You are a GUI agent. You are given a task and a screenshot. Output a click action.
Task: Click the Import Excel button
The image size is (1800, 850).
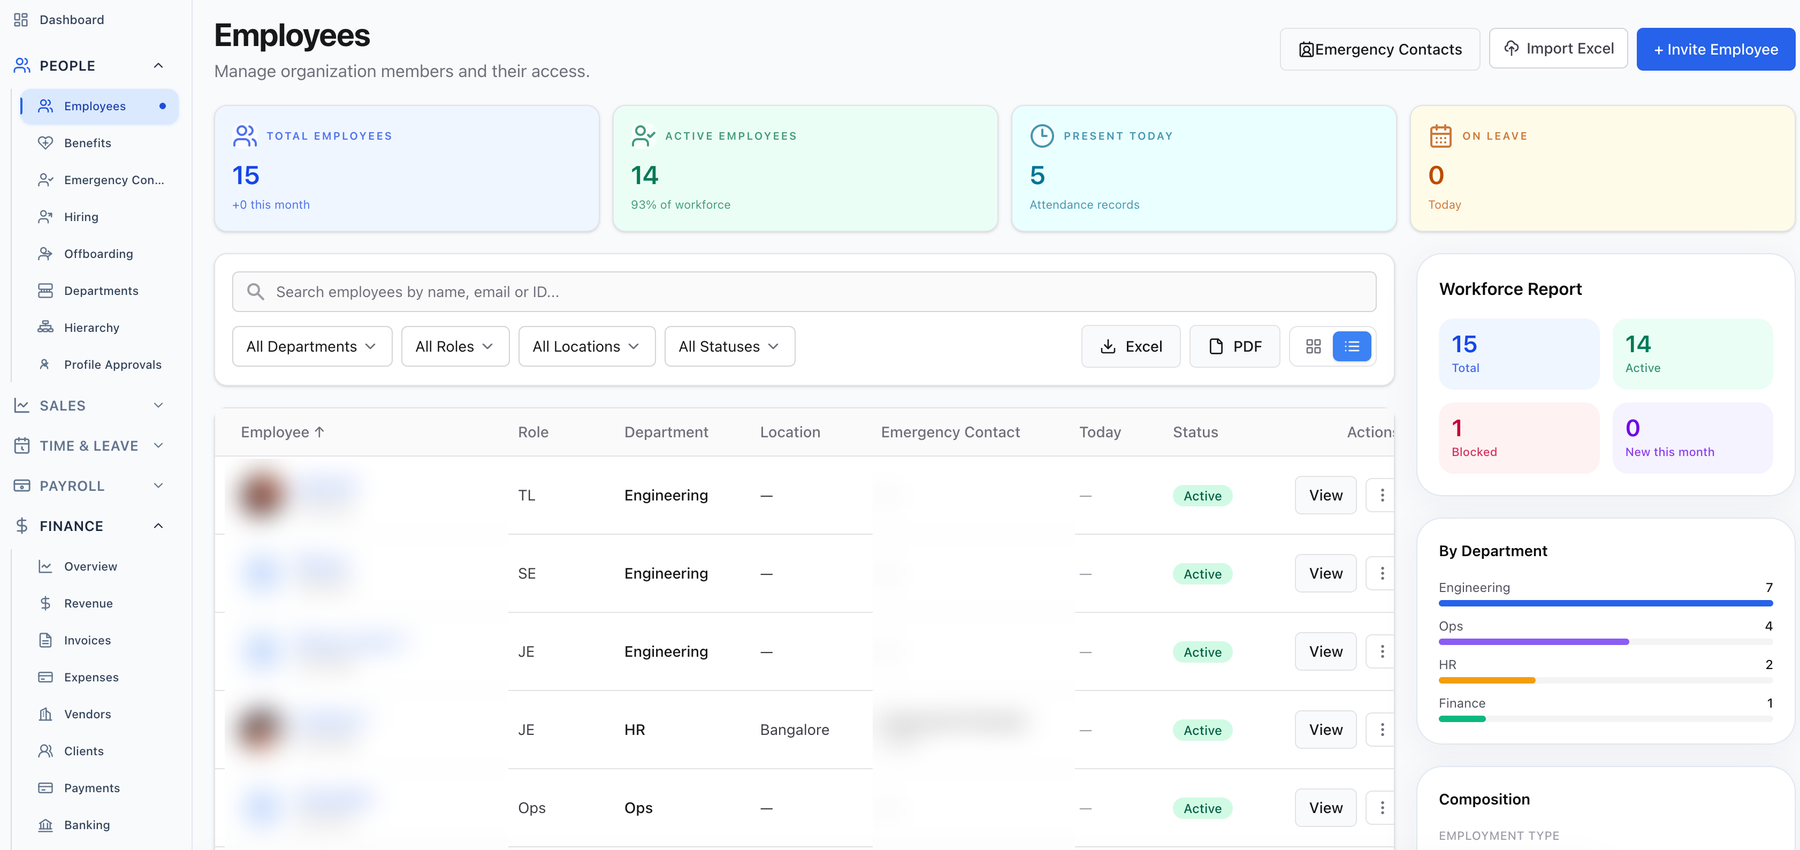1558,48
